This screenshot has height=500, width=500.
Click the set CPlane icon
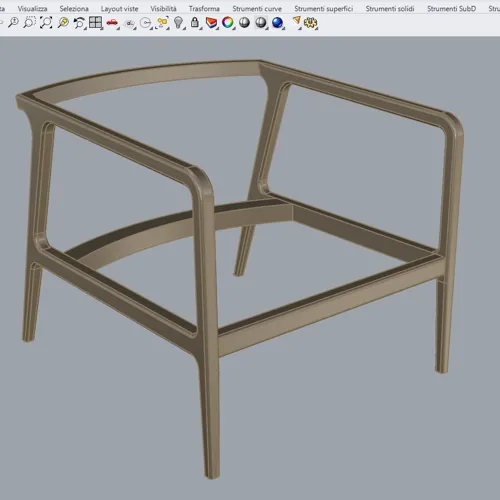coord(129,23)
